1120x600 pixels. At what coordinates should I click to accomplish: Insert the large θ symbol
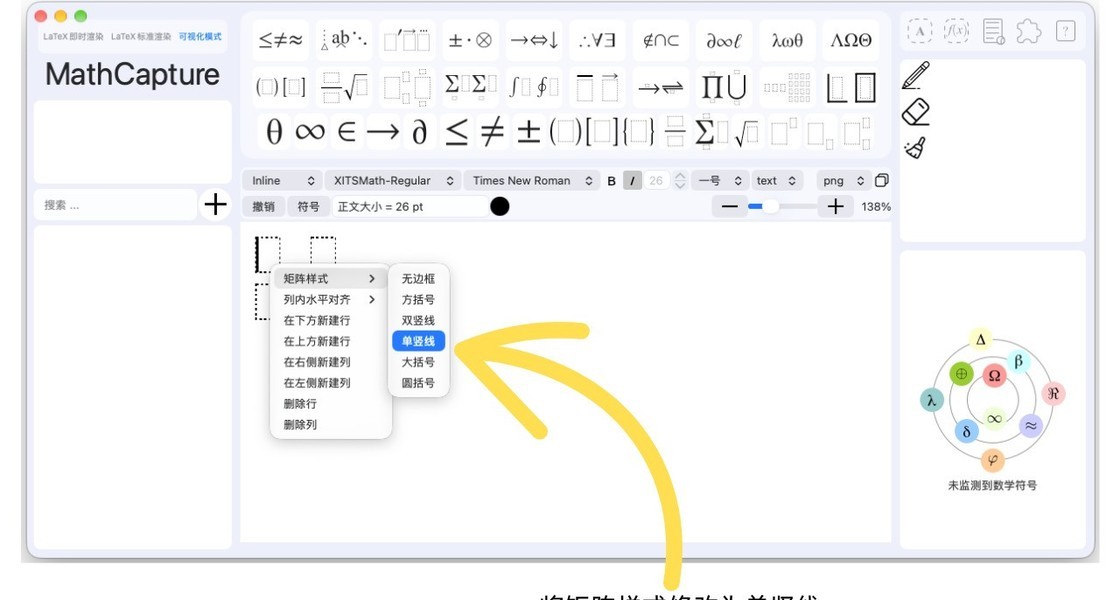click(x=274, y=132)
